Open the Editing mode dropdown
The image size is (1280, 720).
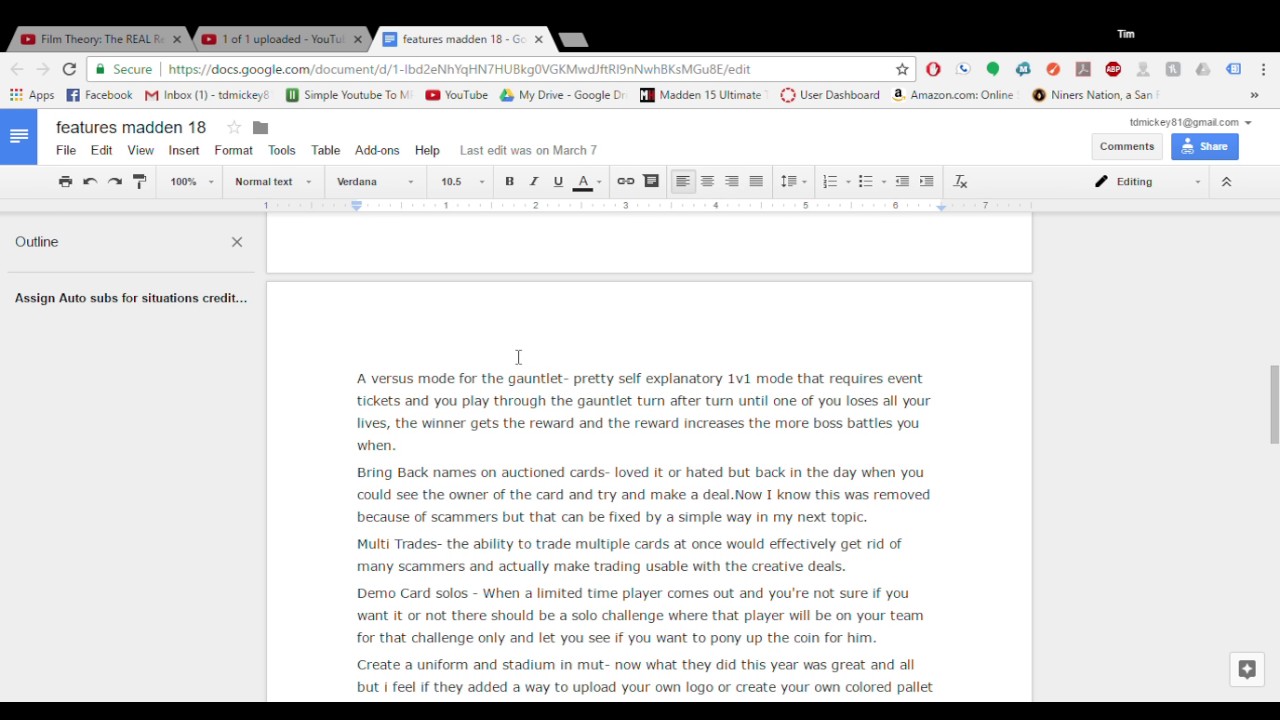(x=1148, y=181)
